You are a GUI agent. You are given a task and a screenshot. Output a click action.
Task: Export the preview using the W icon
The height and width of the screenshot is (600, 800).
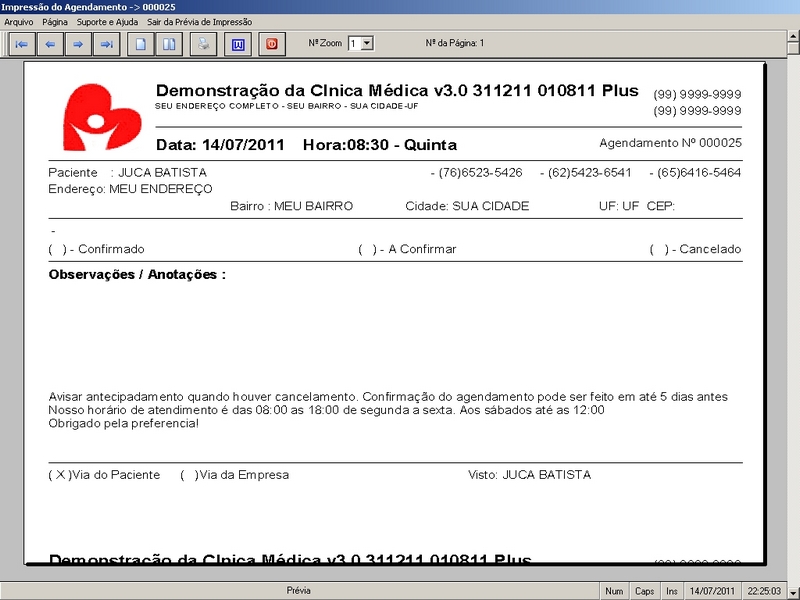238,44
